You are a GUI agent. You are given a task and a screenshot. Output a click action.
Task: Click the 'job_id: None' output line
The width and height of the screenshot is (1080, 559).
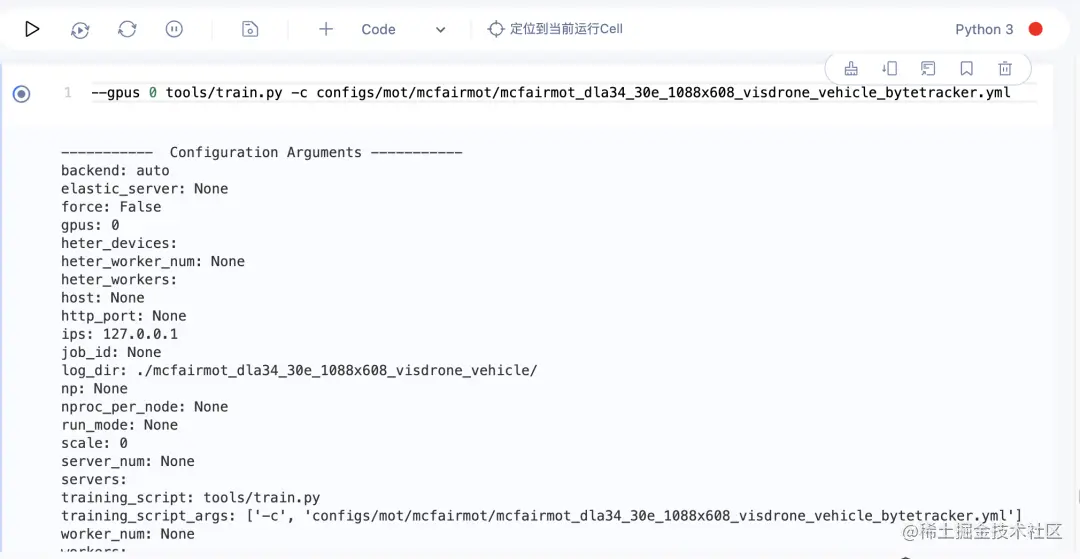click(x=111, y=352)
